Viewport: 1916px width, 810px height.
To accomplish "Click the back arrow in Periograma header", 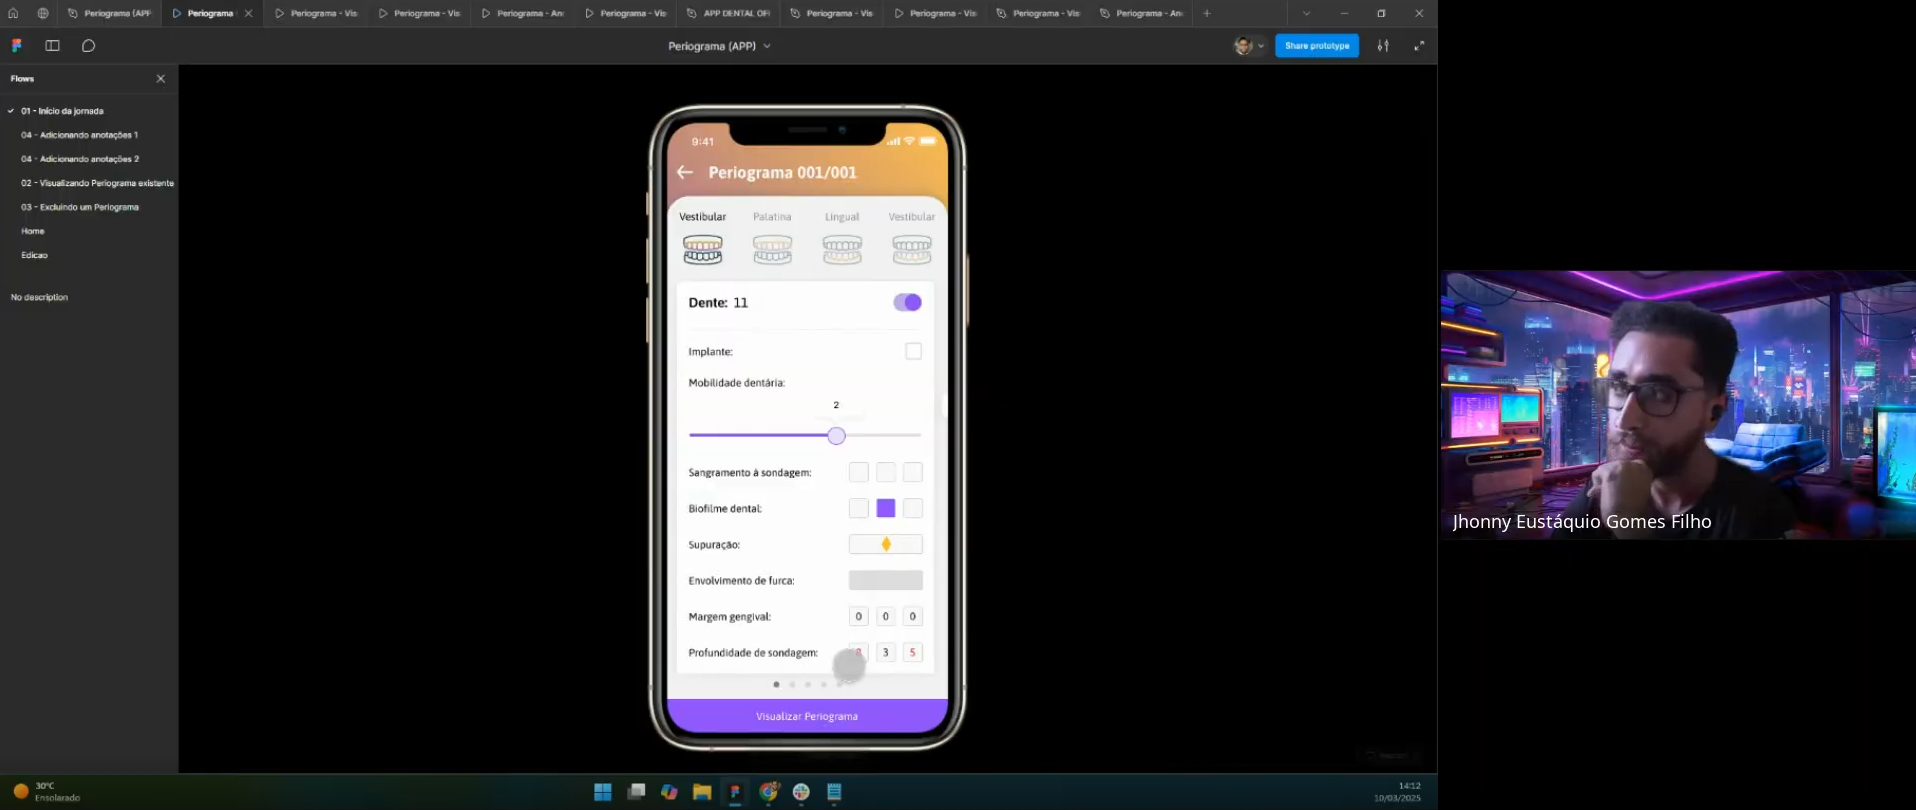I will click(685, 172).
